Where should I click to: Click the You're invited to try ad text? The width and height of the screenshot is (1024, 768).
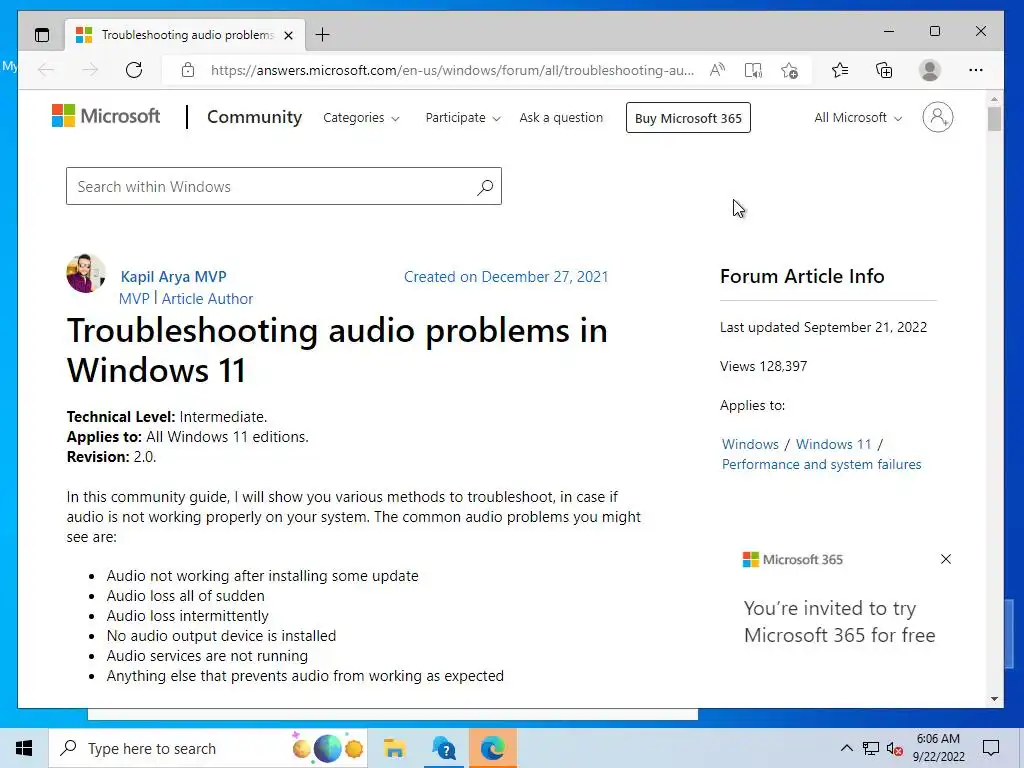[x=840, y=621]
